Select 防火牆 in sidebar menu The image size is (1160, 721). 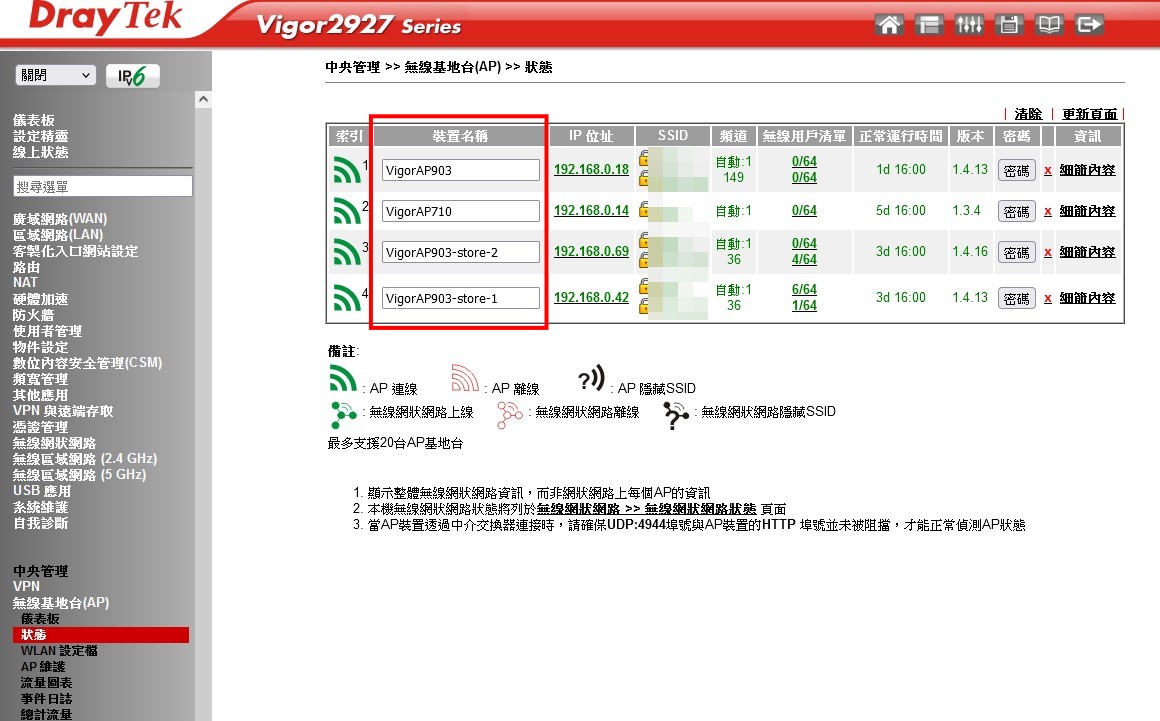tap(33, 315)
